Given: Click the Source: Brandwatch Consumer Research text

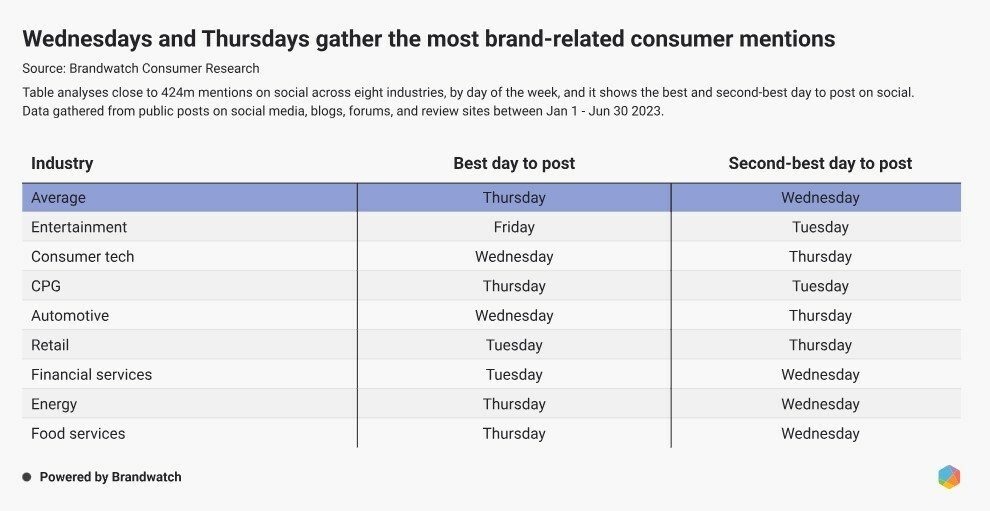Looking at the screenshot, I should tap(141, 68).
